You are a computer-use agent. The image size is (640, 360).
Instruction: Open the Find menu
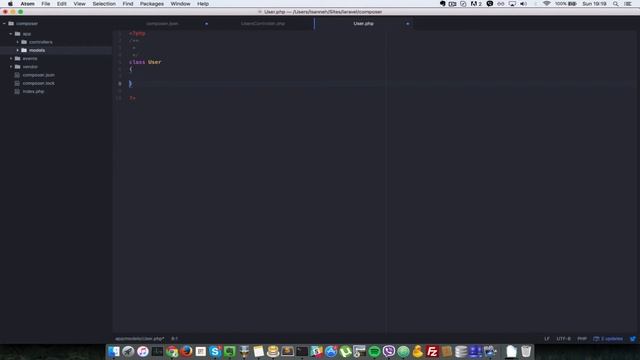(128, 4)
